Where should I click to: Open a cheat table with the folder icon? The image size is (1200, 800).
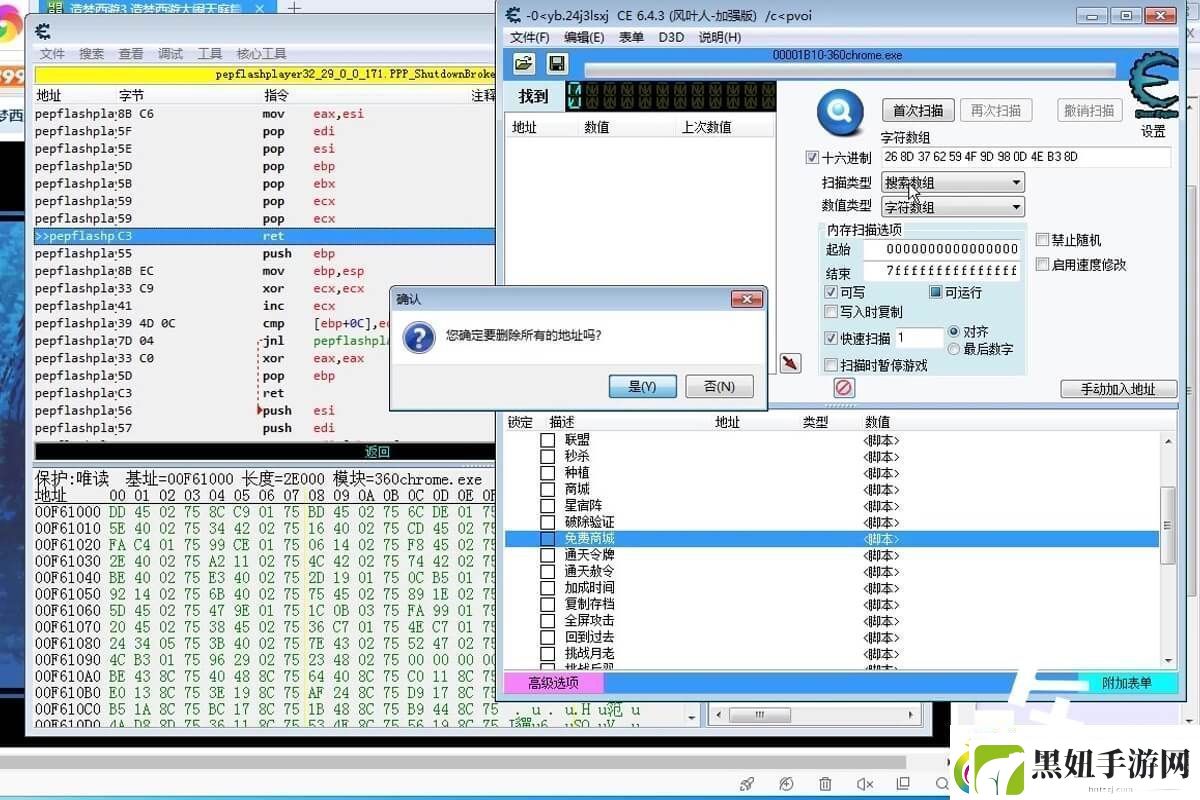[524, 63]
